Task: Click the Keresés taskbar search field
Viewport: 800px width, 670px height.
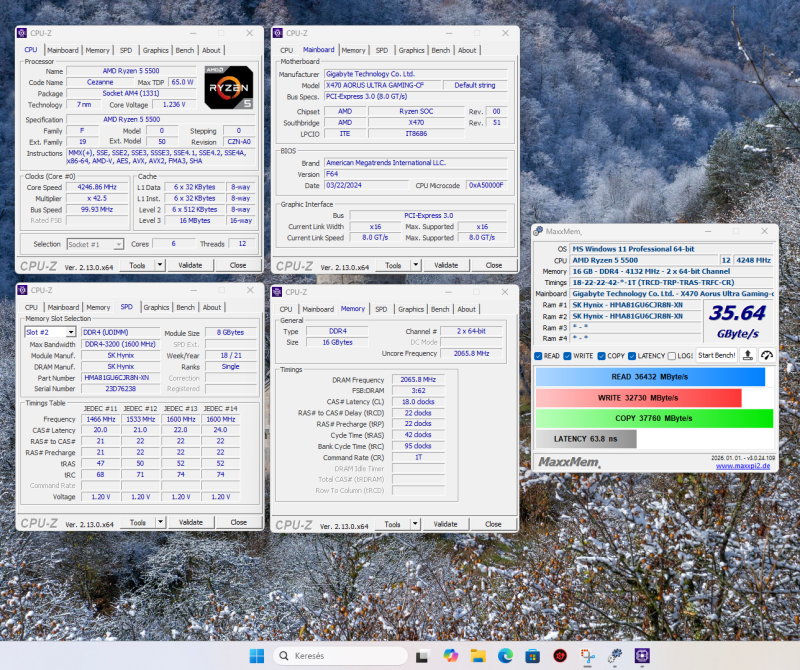Action: click(x=341, y=656)
